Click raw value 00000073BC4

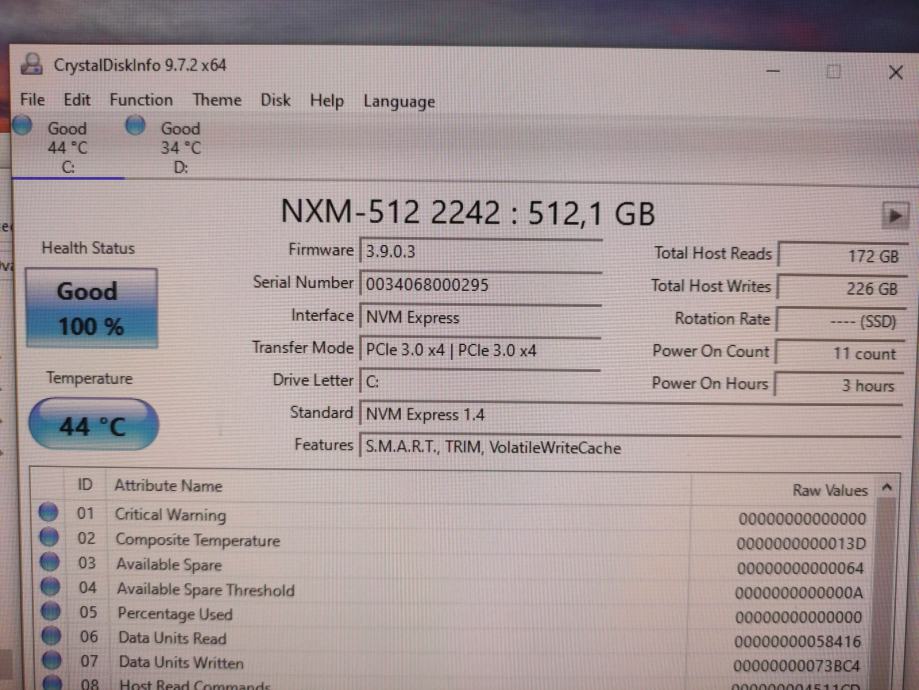point(797,666)
